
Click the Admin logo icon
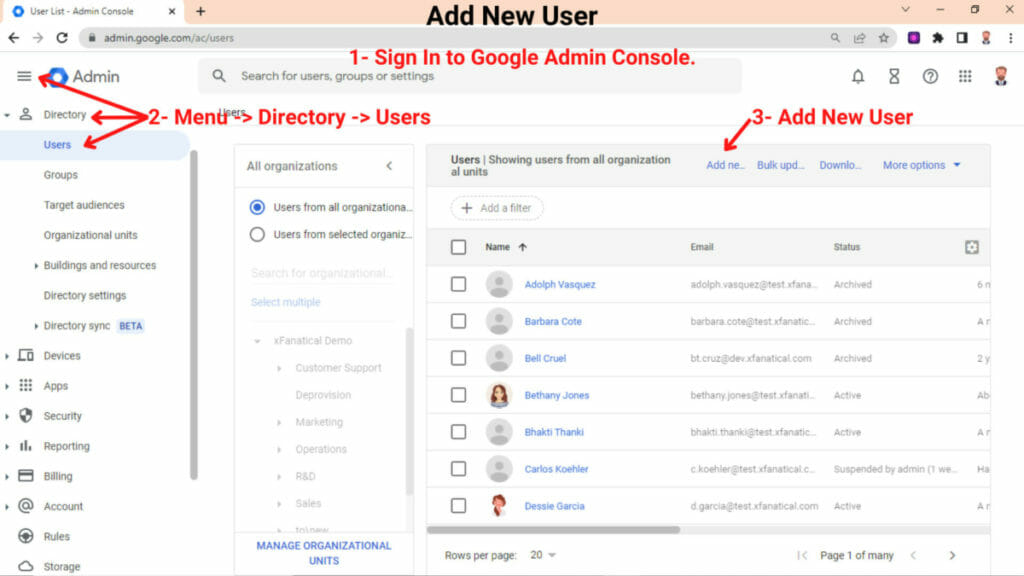point(60,75)
